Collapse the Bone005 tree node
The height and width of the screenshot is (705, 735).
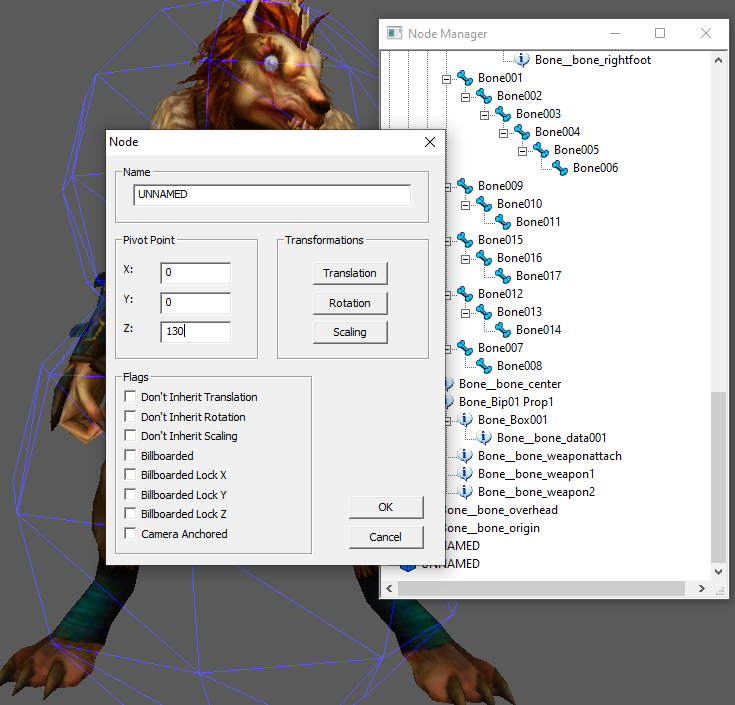522,151
